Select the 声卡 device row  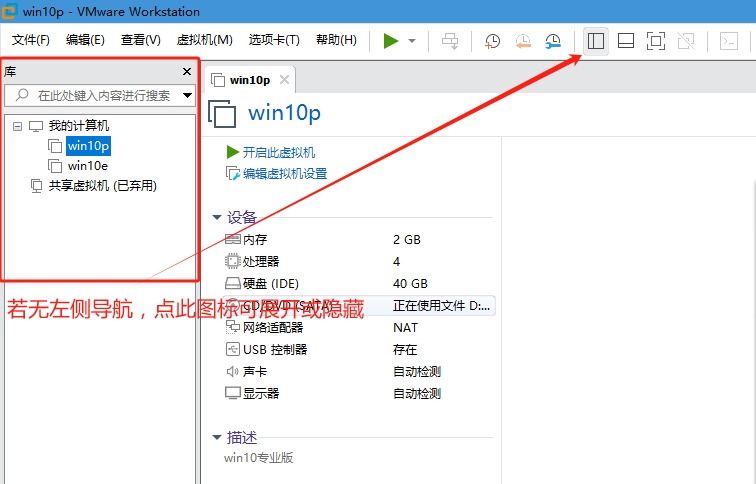(359, 372)
